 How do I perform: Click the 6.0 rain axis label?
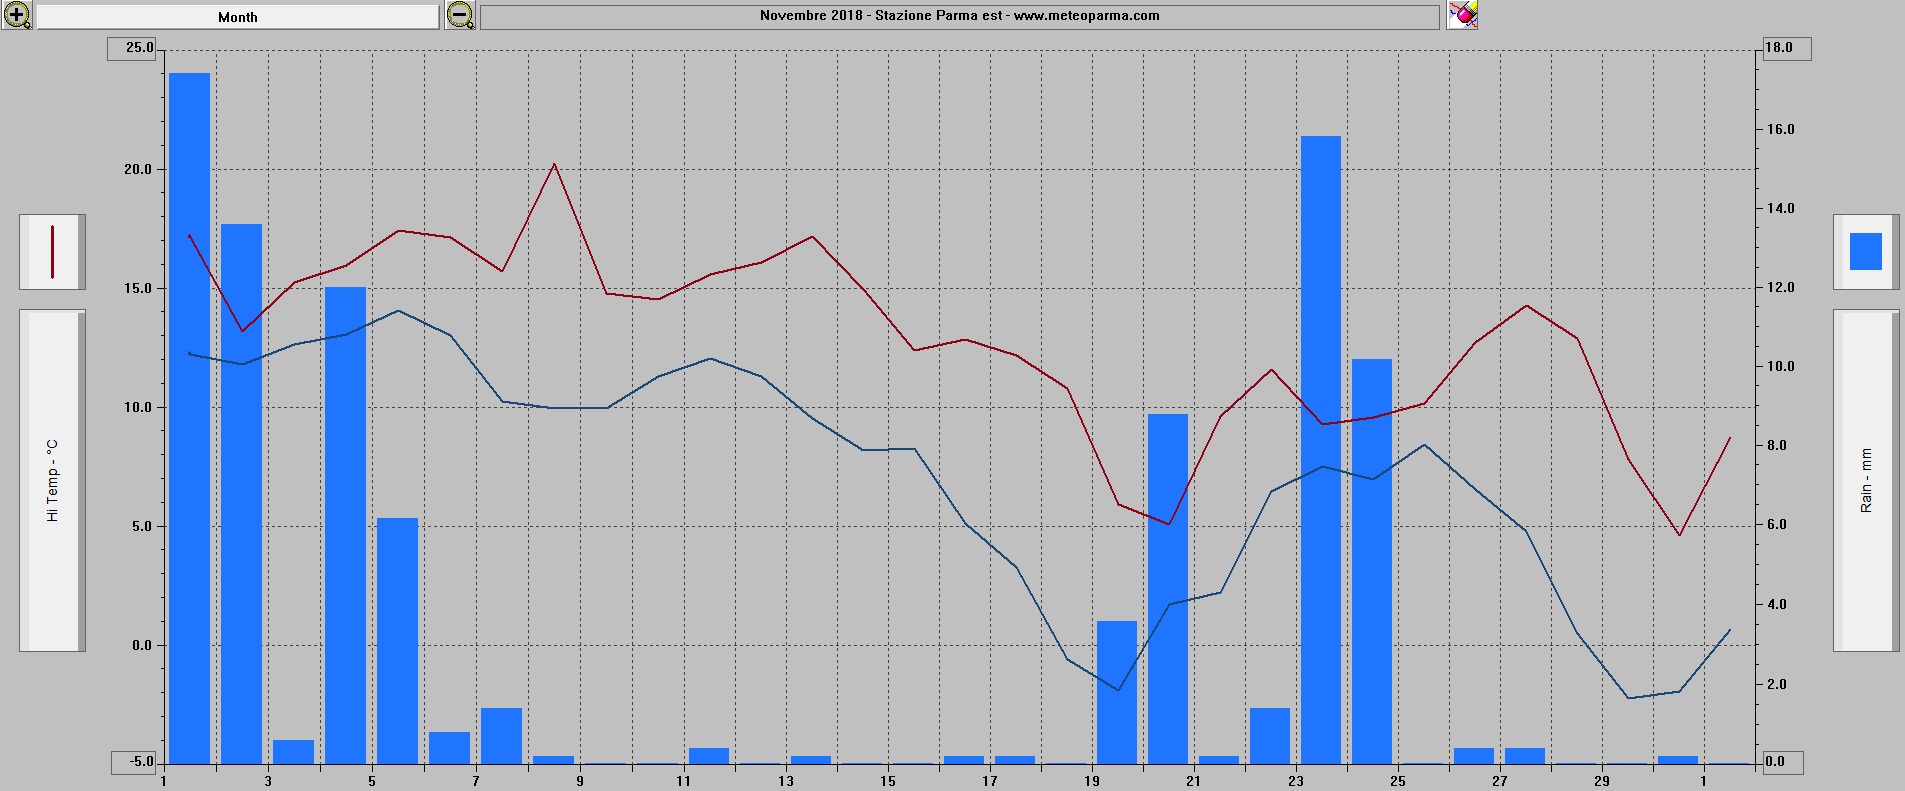click(1777, 524)
